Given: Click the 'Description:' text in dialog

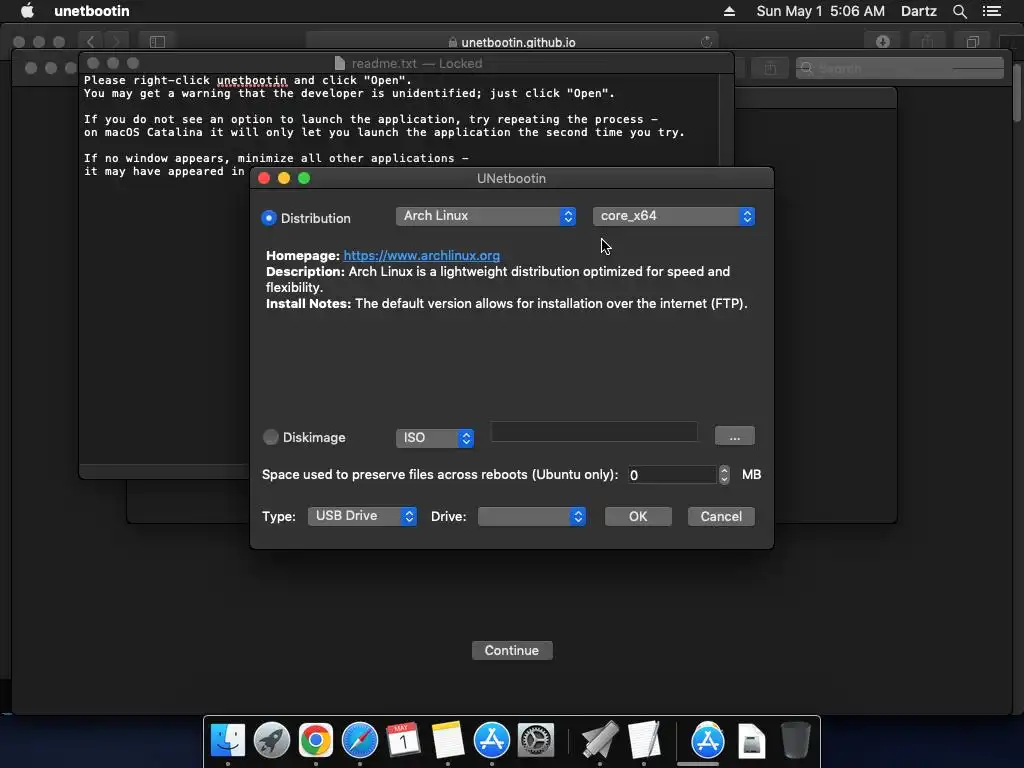Looking at the screenshot, I should (x=305, y=272).
